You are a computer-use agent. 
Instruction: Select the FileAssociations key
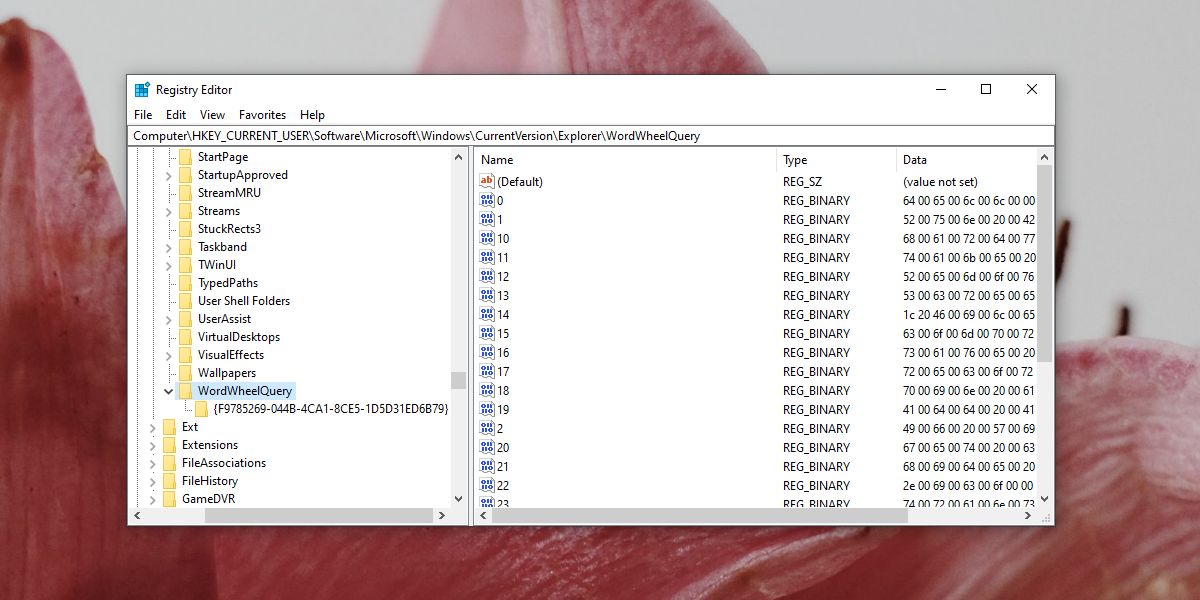tap(224, 463)
